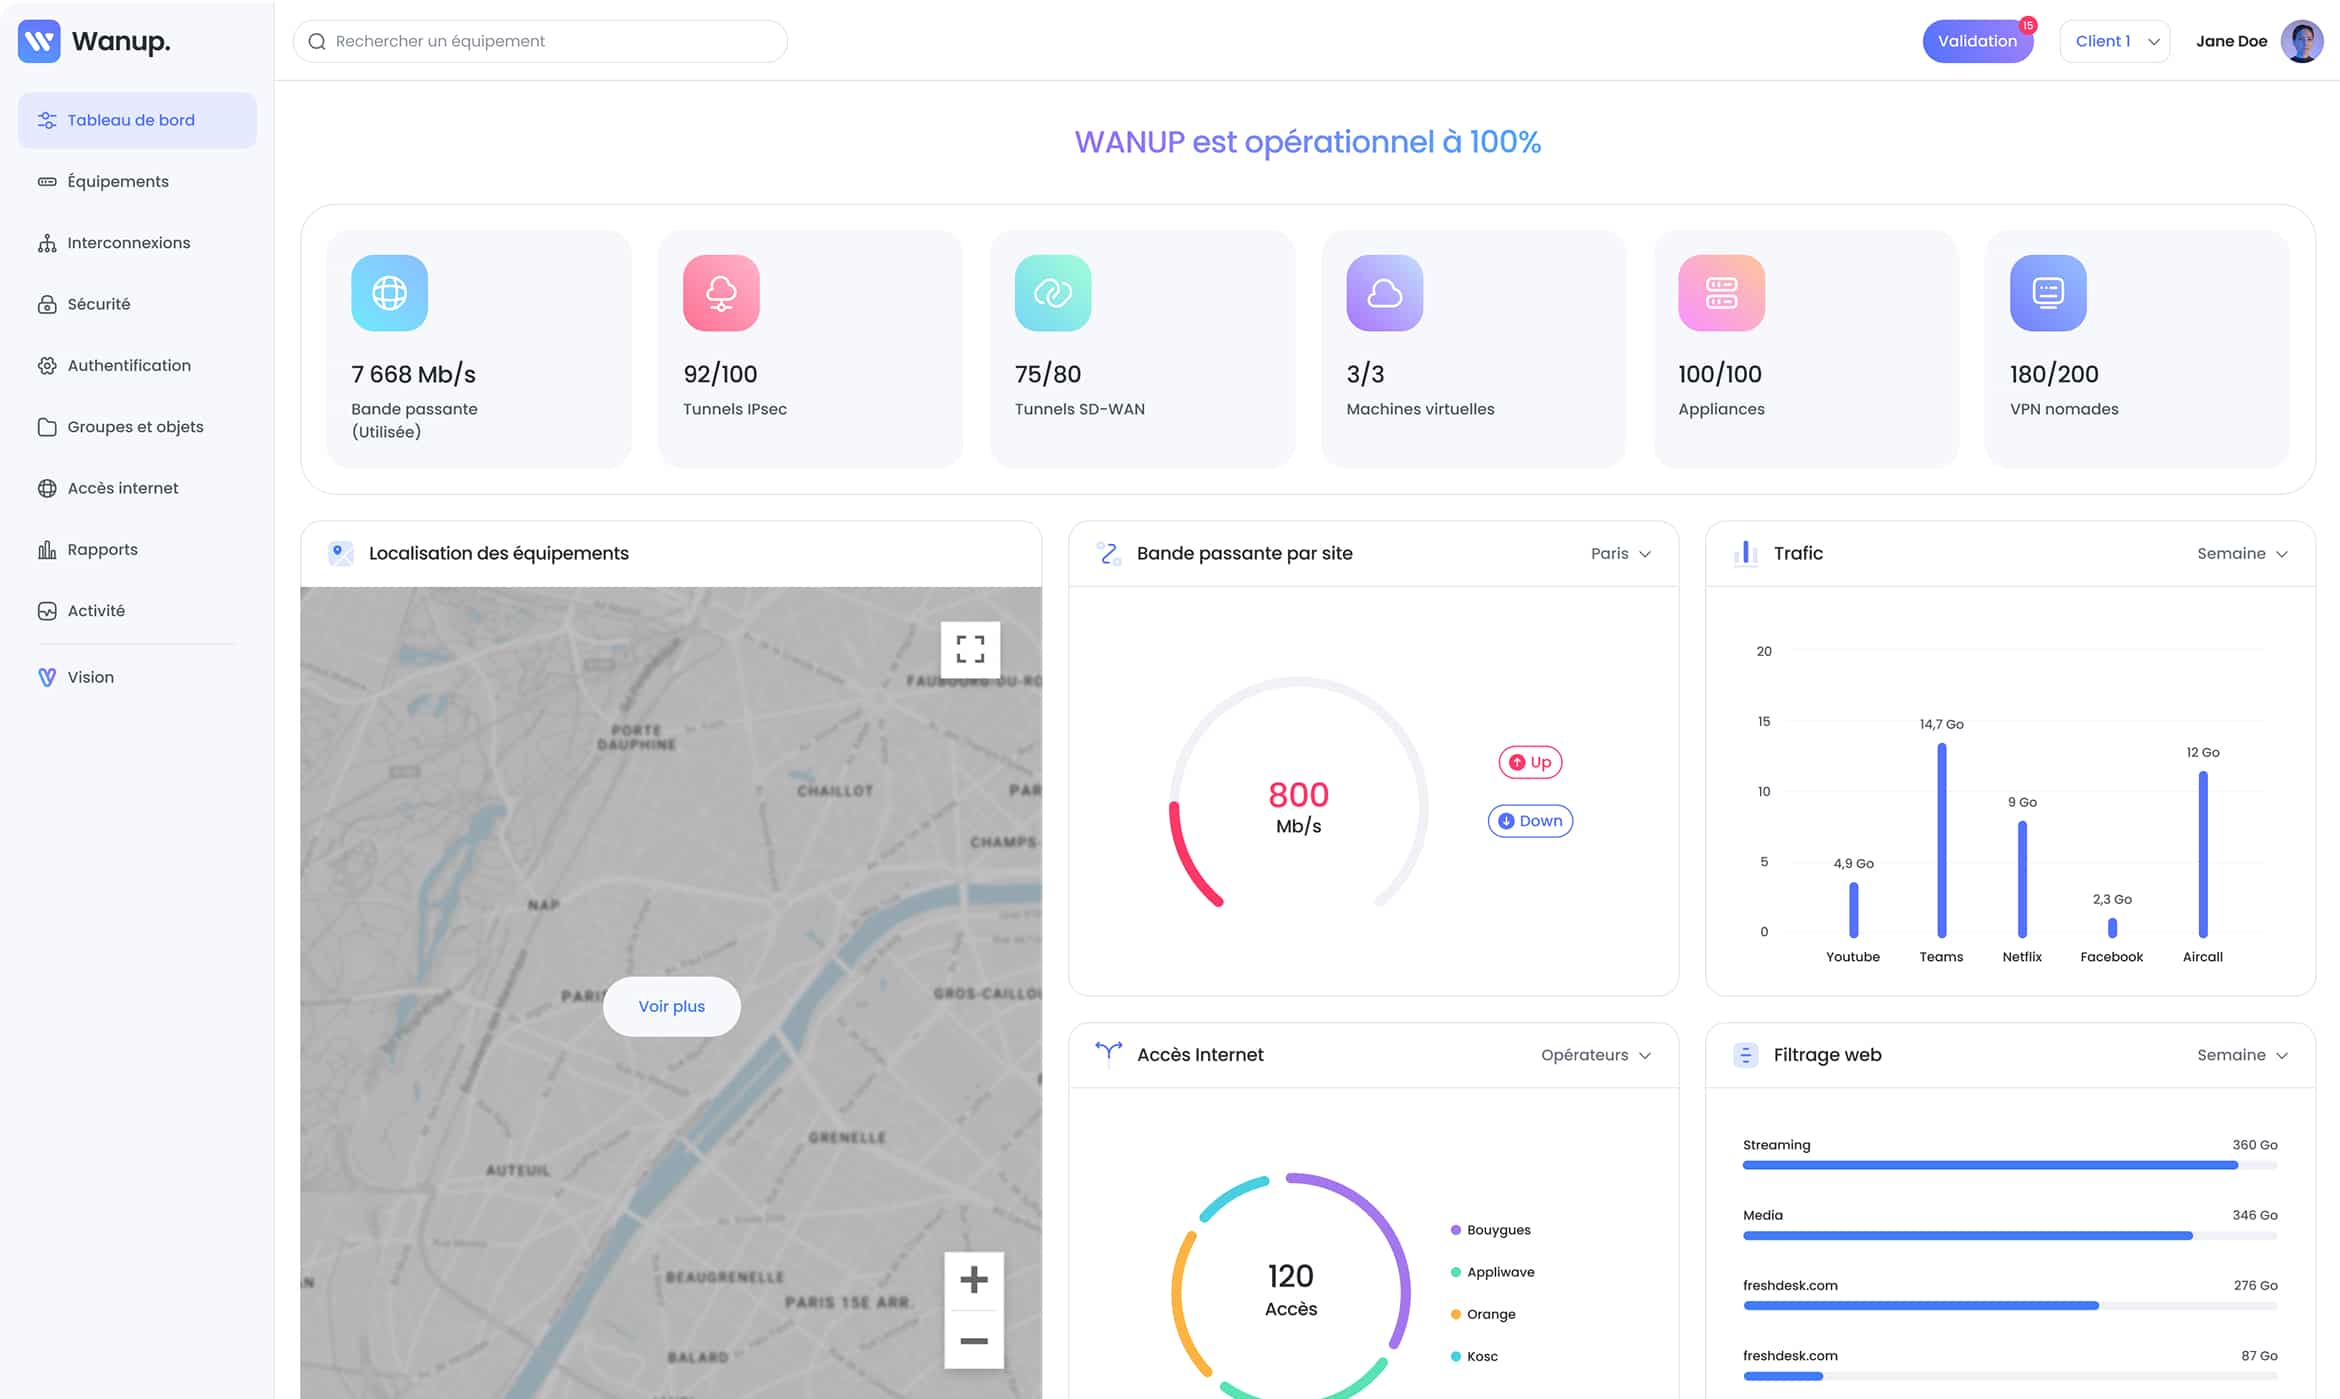Open the Opérateurs dropdown in Accès Internet
Image resolution: width=2340 pixels, height=1399 pixels.
coord(1595,1055)
